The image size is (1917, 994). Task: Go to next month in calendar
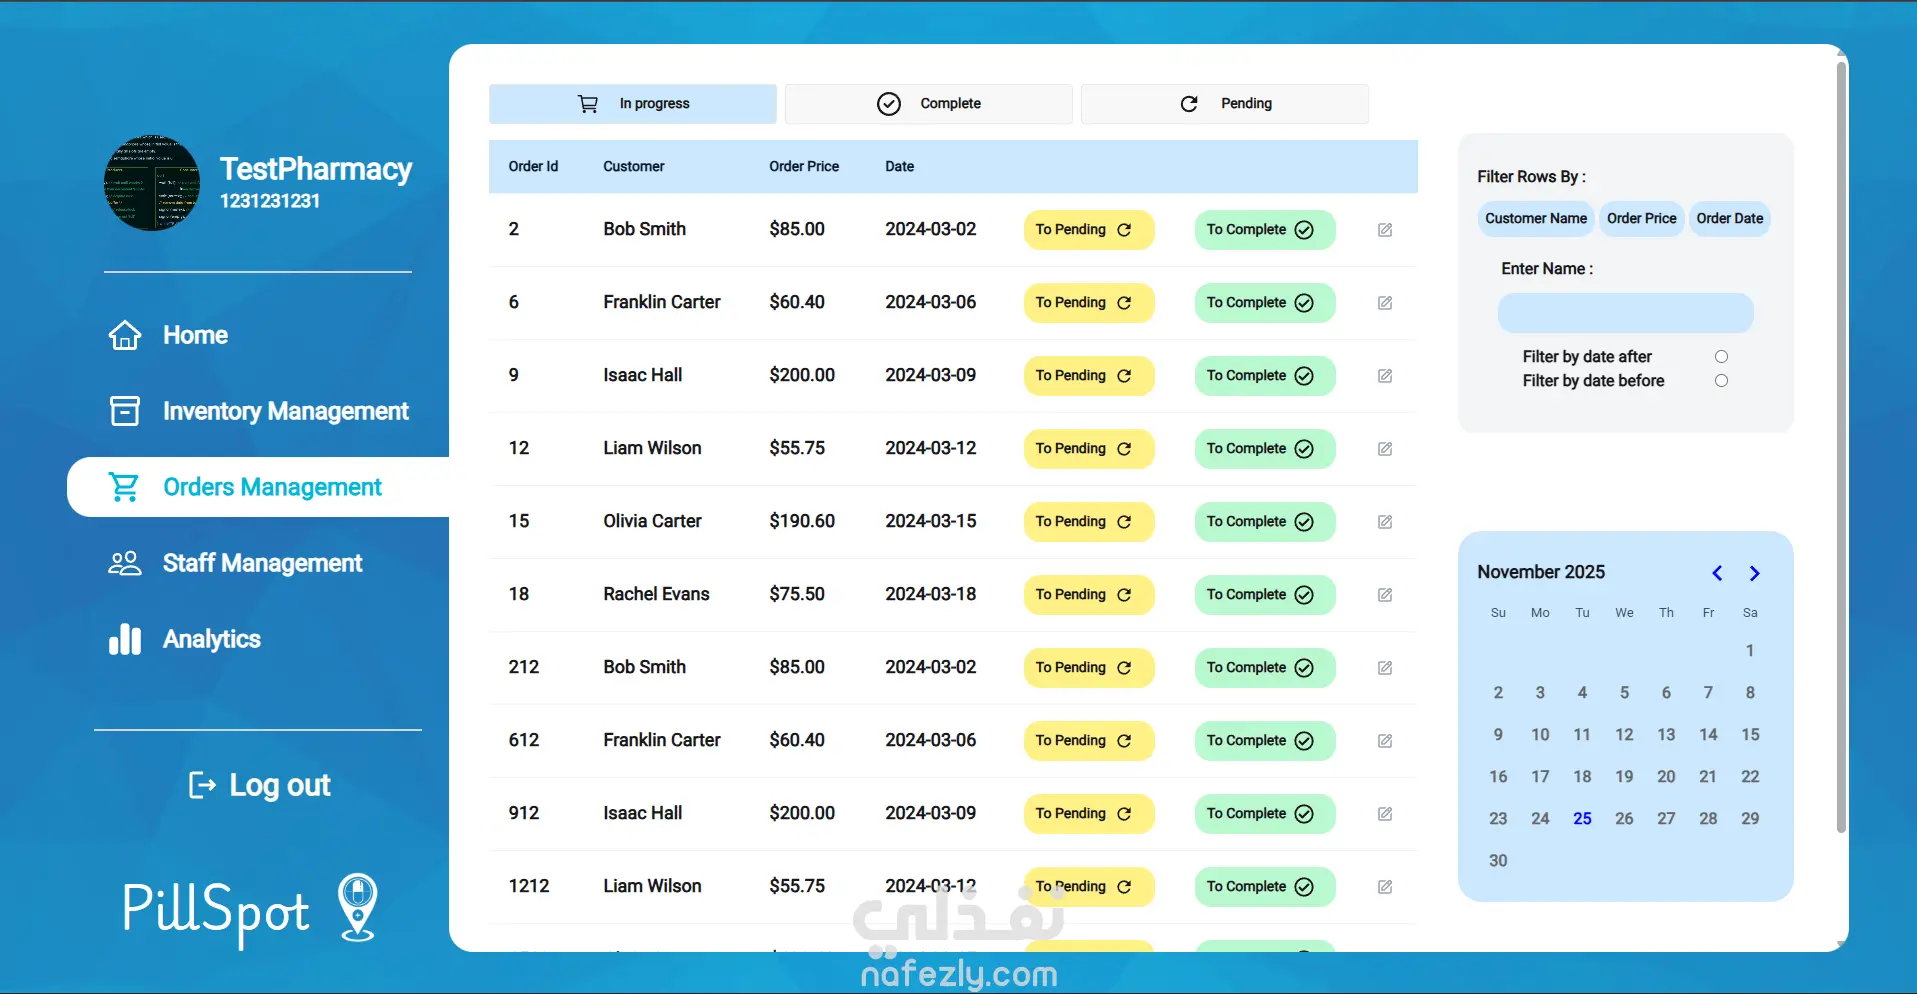coord(1754,573)
